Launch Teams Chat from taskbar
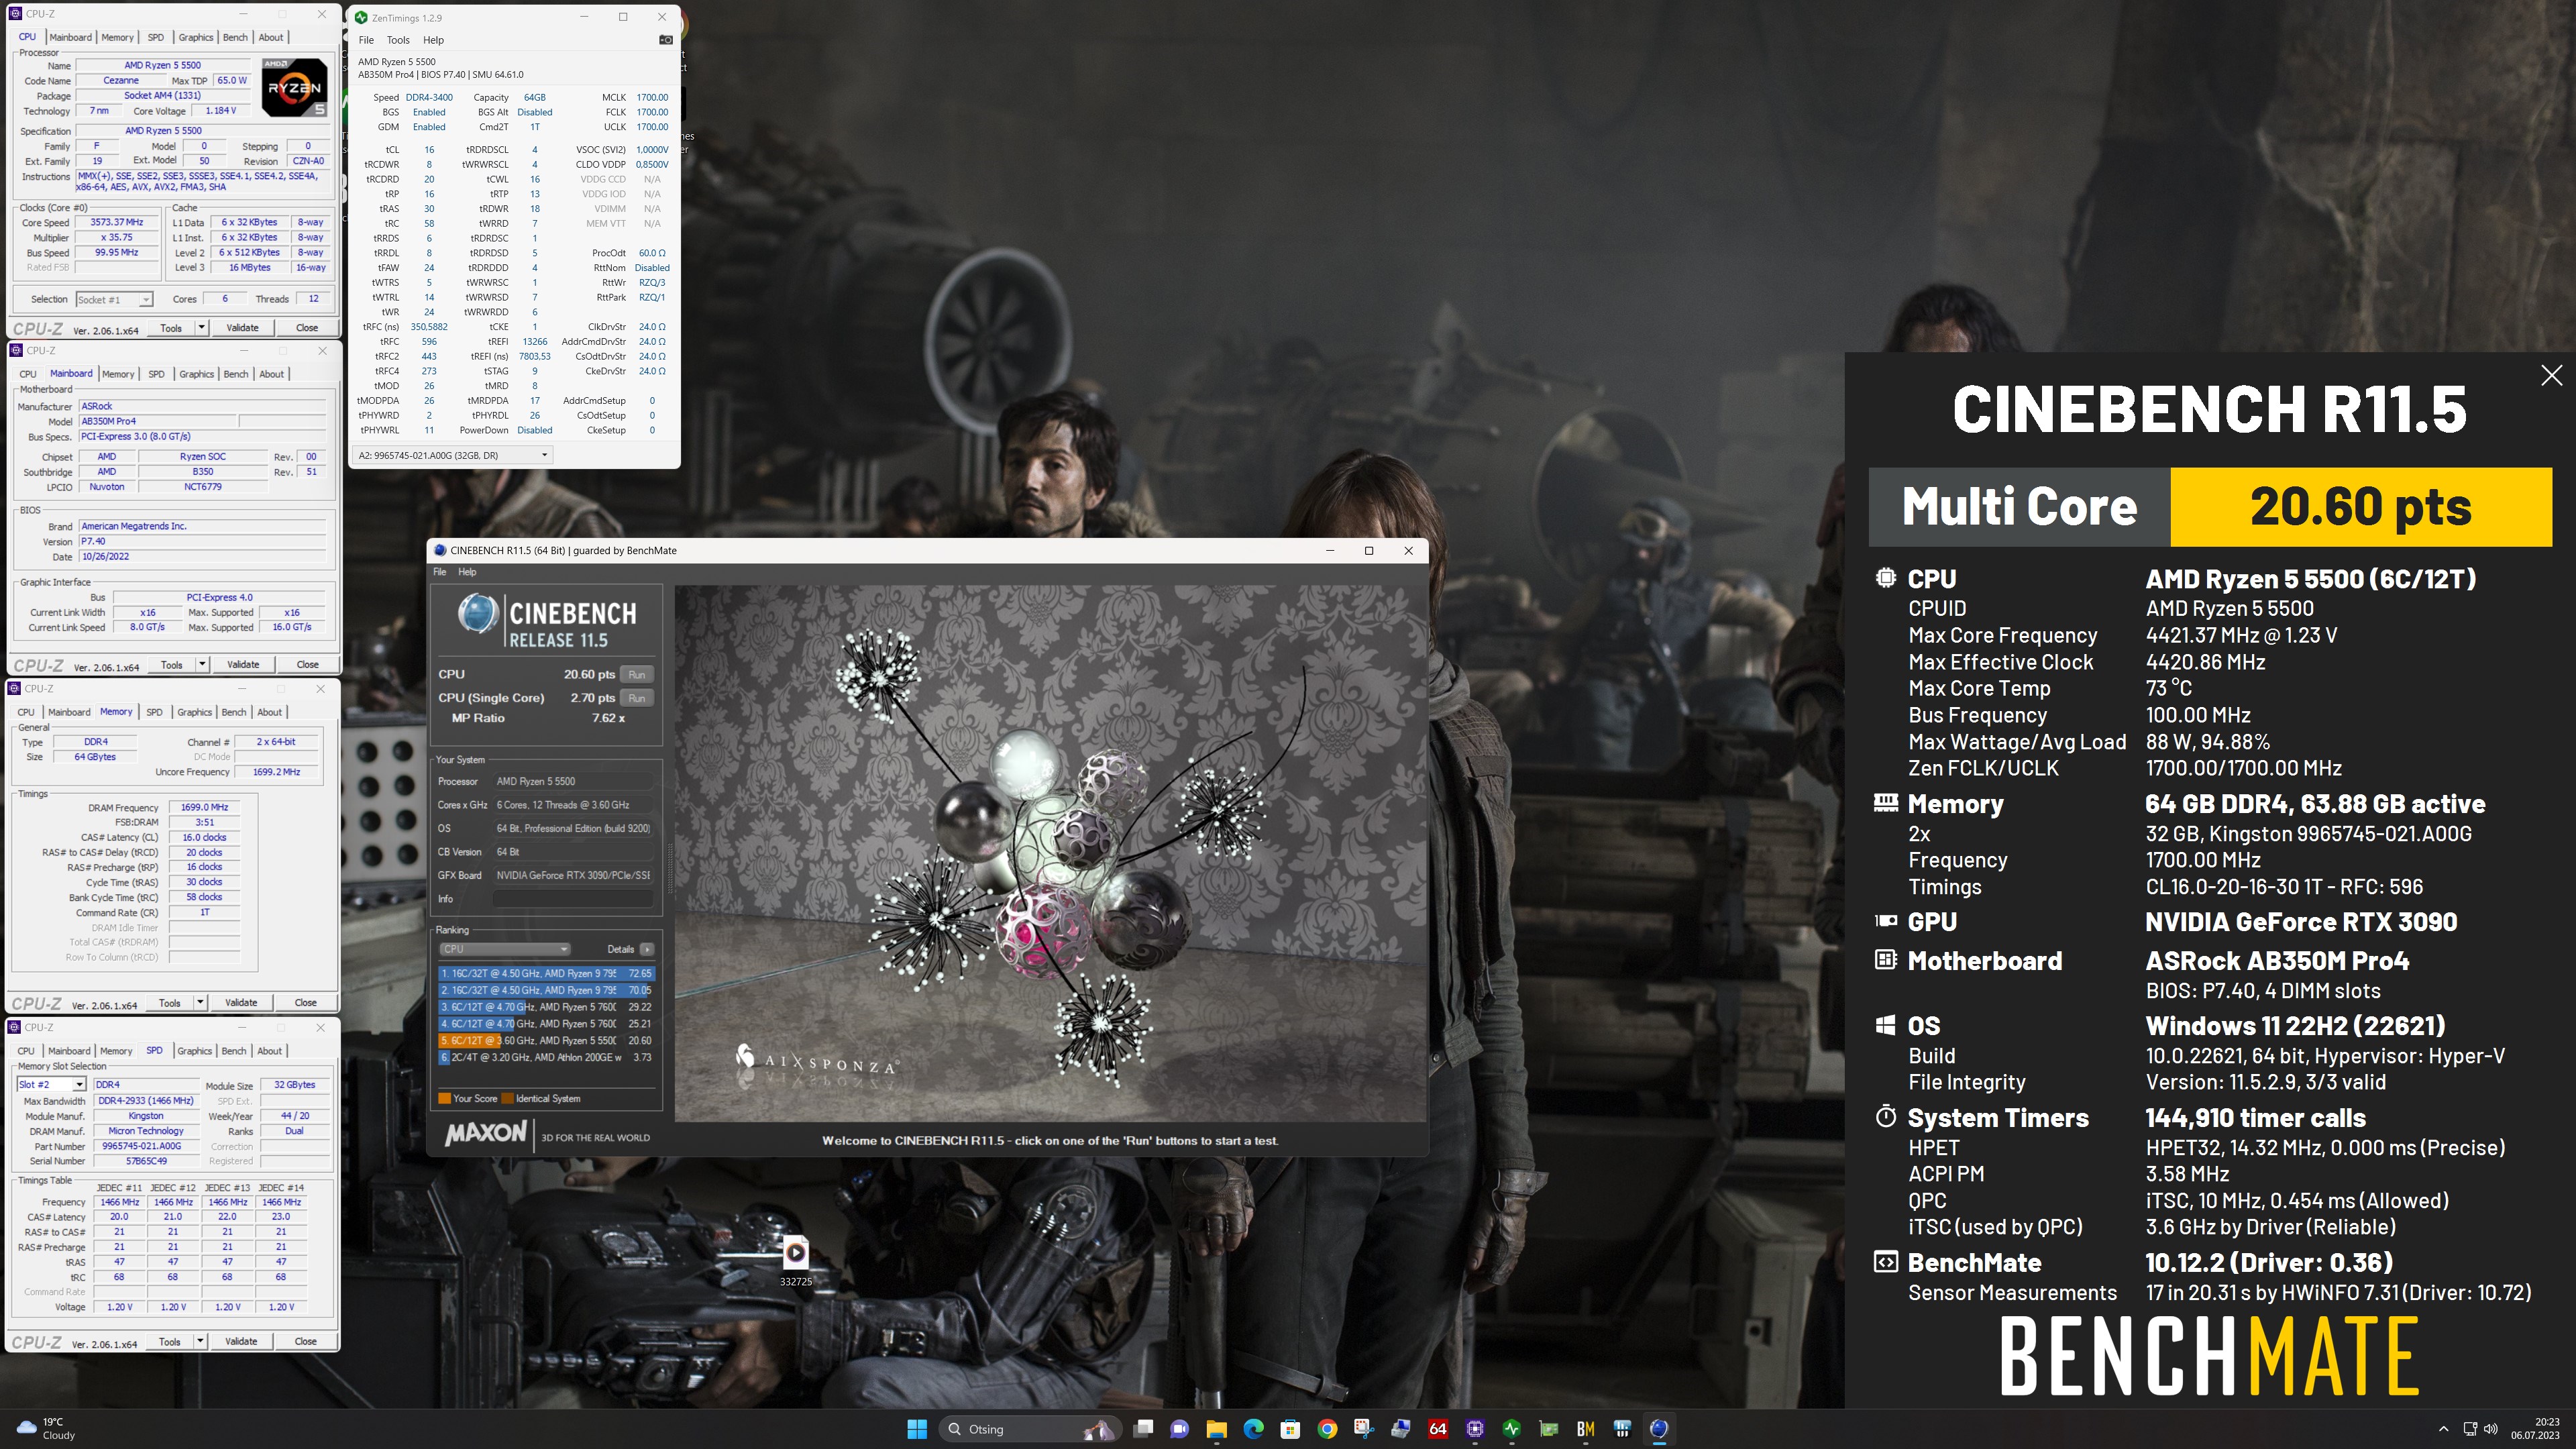The image size is (2576, 1449). [1179, 1429]
